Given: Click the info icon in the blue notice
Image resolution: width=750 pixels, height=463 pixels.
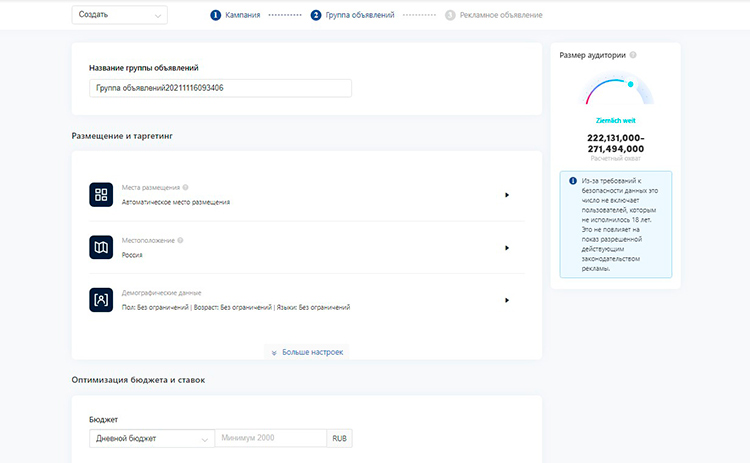Looking at the screenshot, I should pyautogui.click(x=573, y=181).
